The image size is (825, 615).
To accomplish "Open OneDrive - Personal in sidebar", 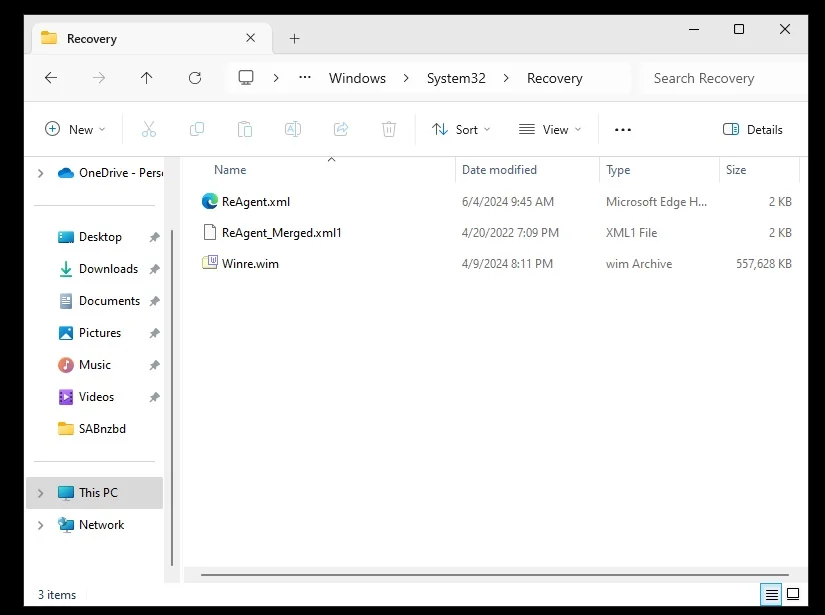I will [x=110, y=173].
